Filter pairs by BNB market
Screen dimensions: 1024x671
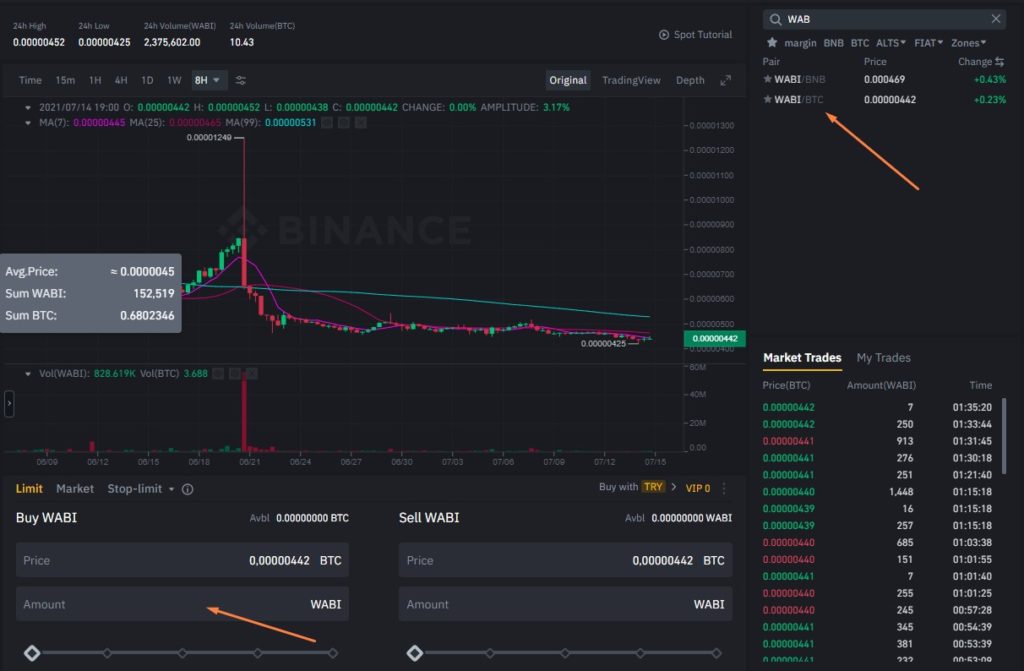click(833, 43)
